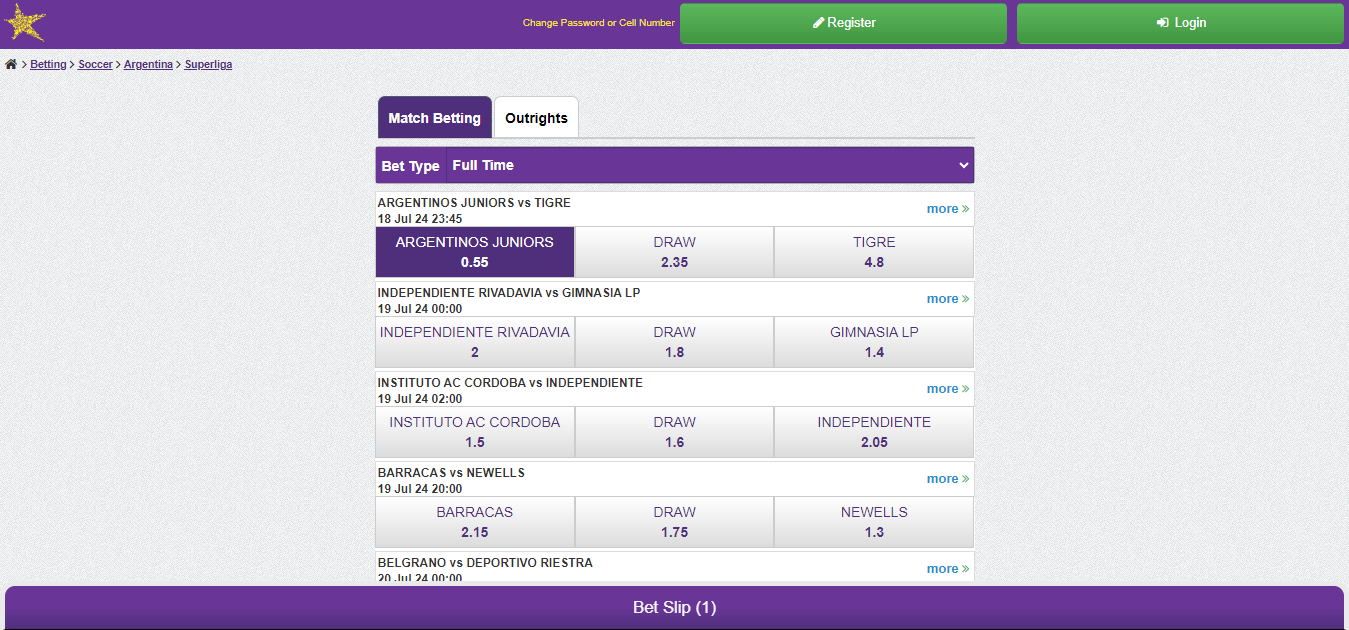1349x630 pixels.
Task: Click the Register button
Action: tap(843, 23)
